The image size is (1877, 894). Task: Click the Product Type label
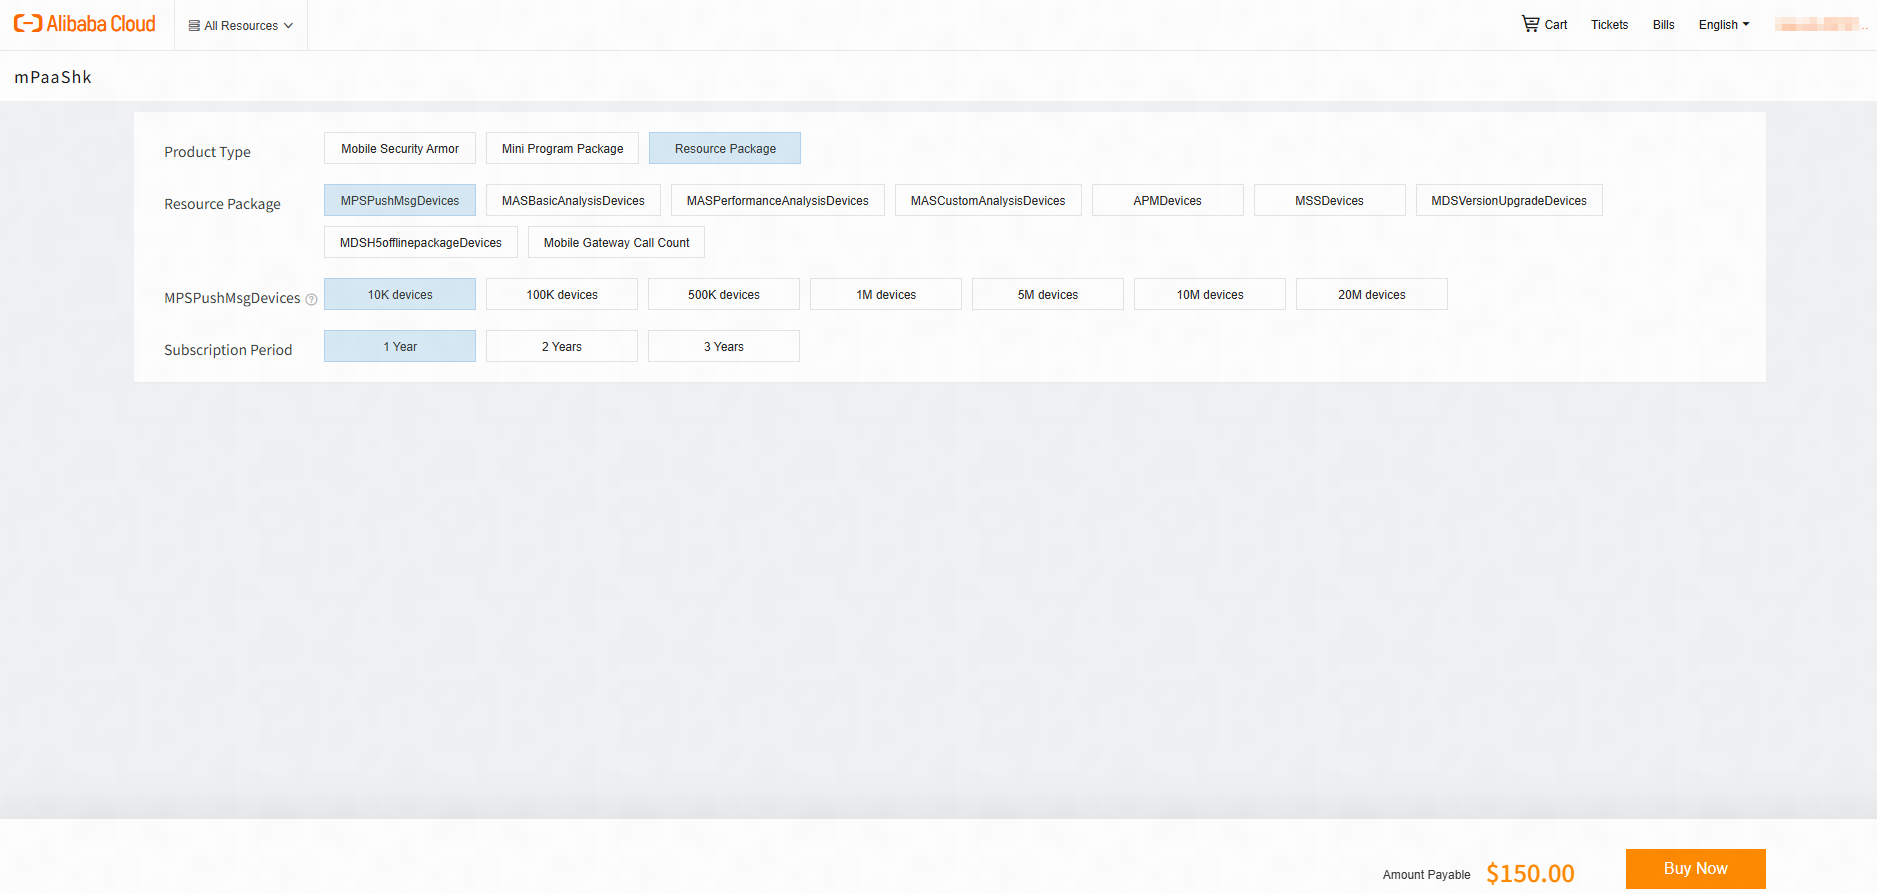207,152
